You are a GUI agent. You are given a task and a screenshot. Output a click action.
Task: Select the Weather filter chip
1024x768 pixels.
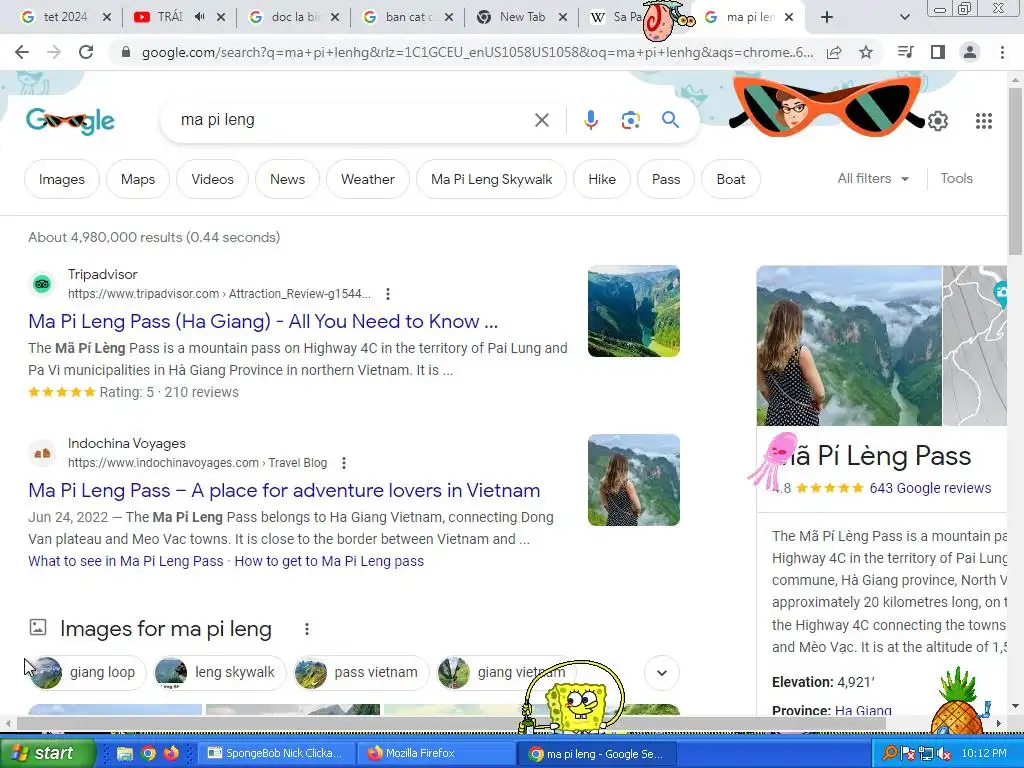click(x=368, y=179)
